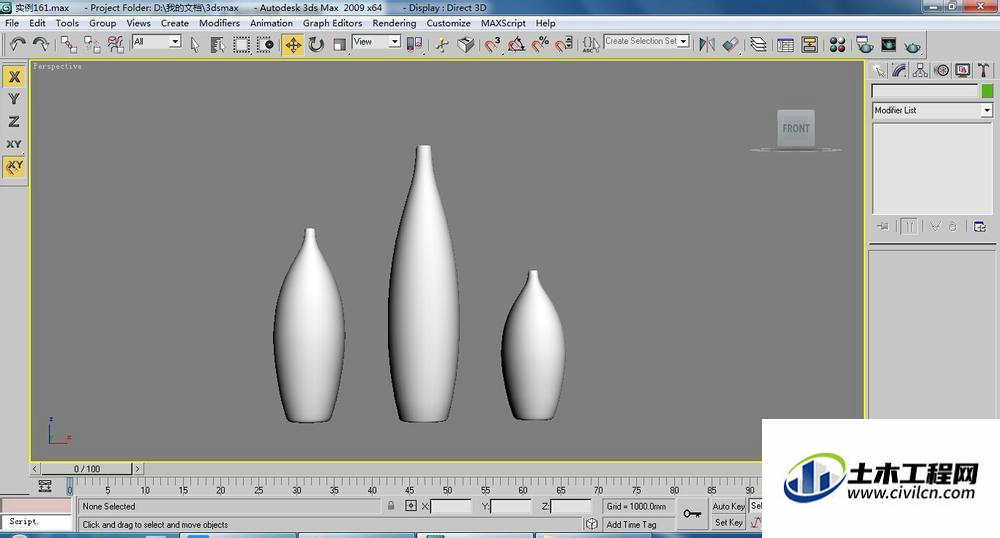This screenshot has height=538, width=1000.
Task: Toggle Window/Crossing selection mode
Action: pos(265,45)
